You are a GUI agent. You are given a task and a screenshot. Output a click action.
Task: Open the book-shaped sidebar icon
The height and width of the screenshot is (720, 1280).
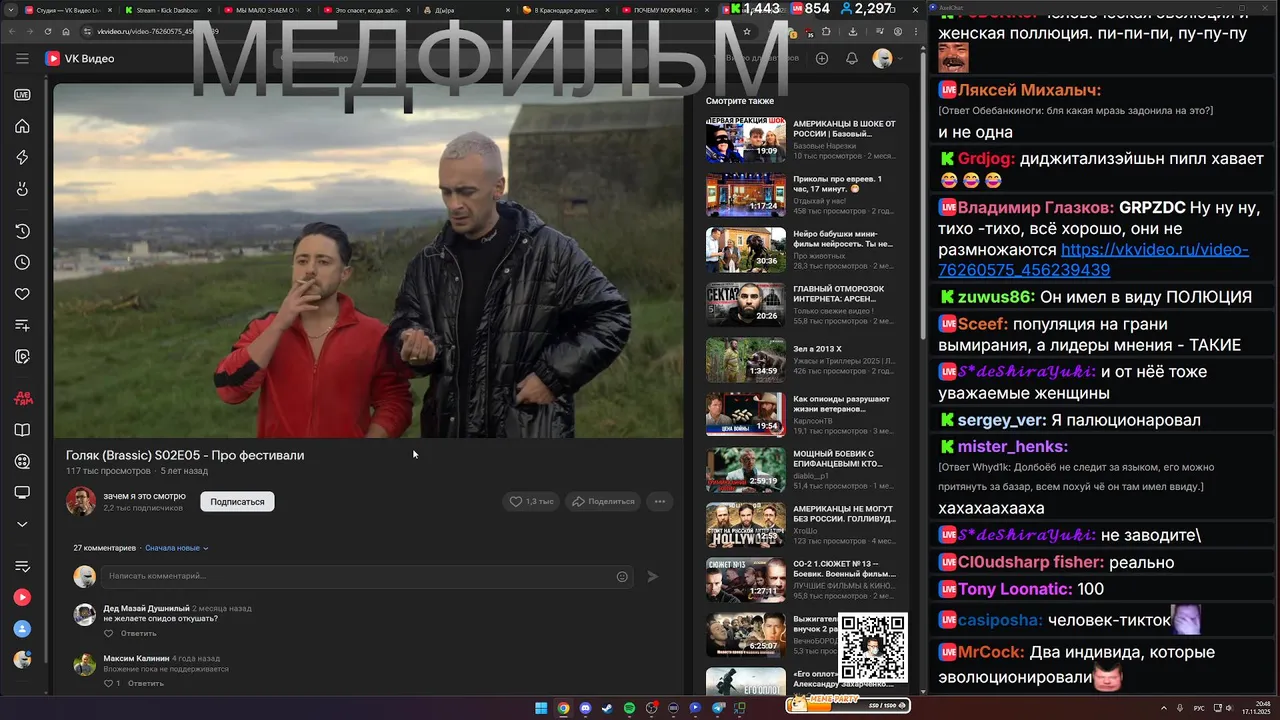pyautogui.click(x=22, y=430)
